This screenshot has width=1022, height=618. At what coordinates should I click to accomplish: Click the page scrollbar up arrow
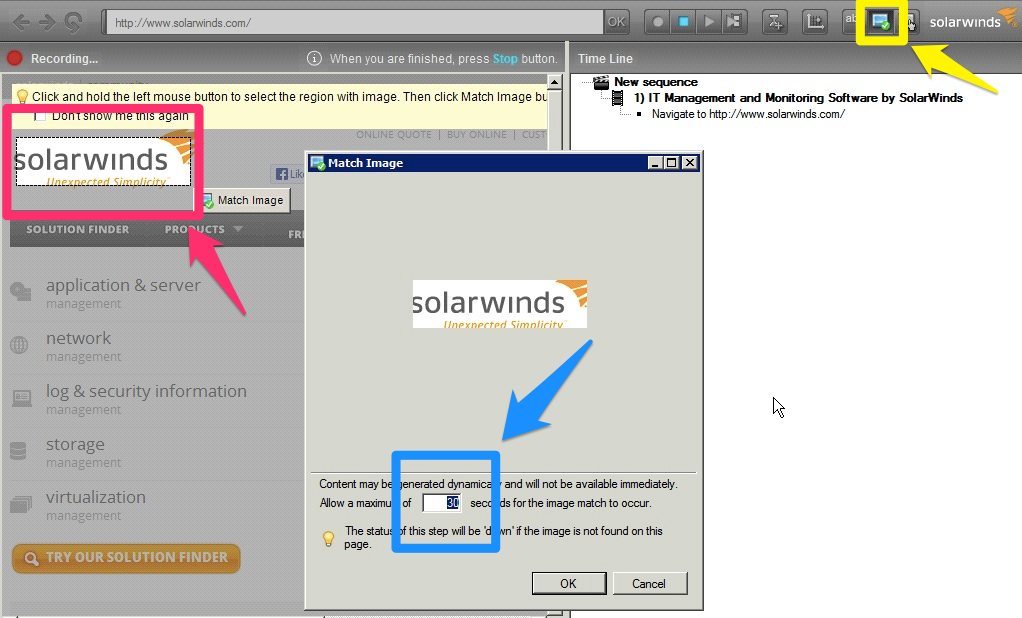555,82
